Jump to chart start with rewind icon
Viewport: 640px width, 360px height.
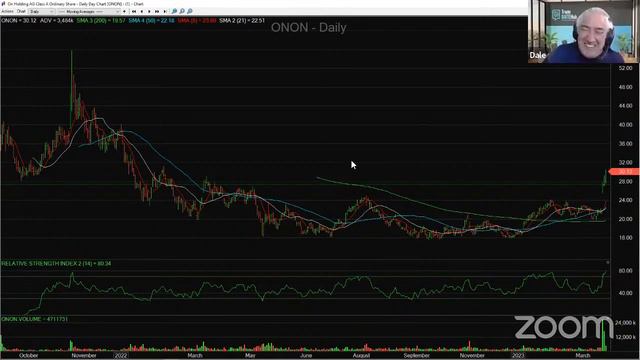pyautogui.click(x=134, y=11)
